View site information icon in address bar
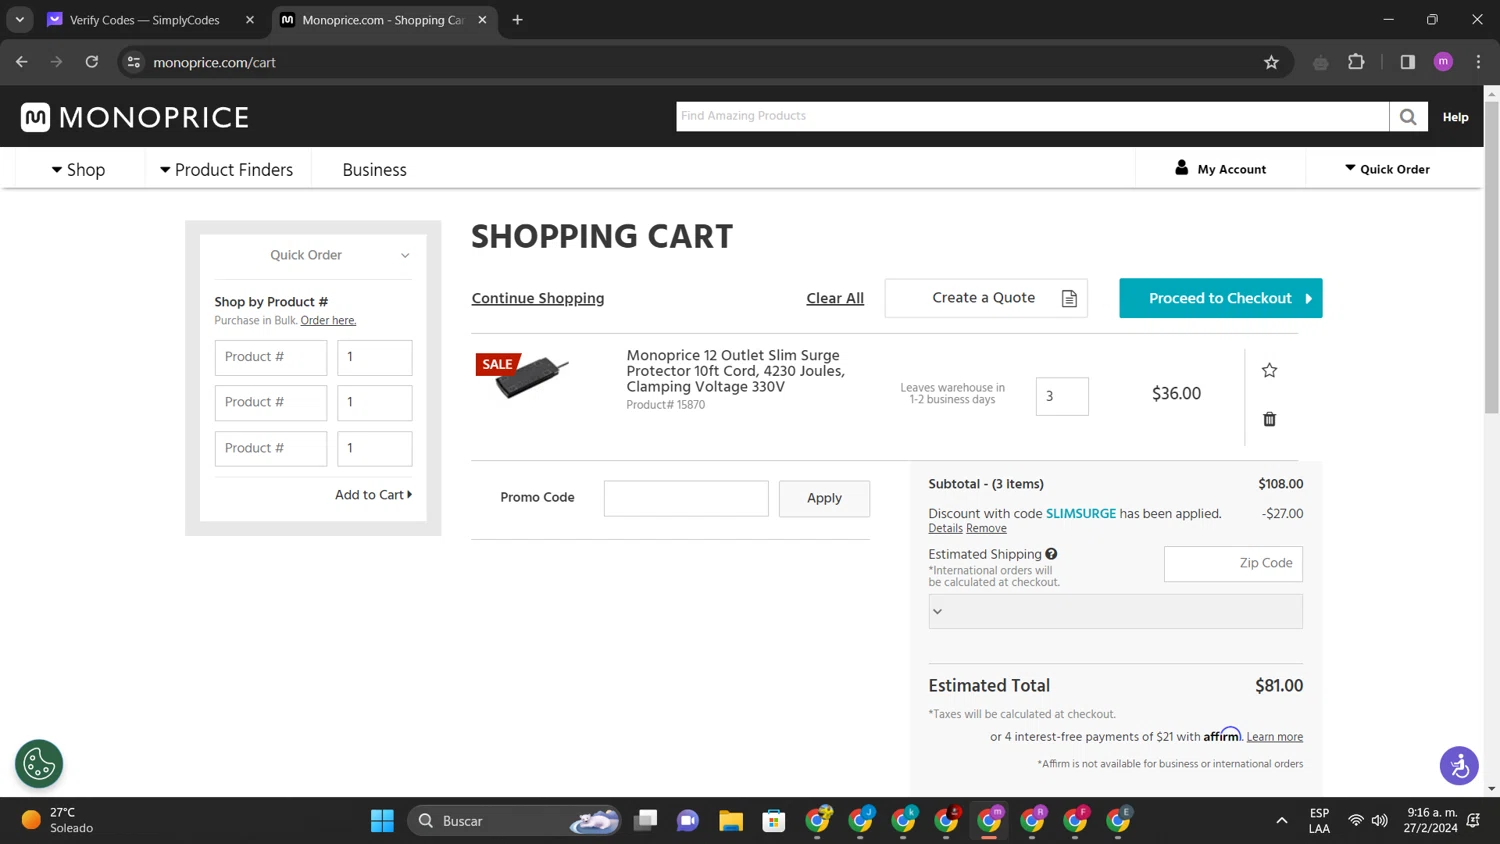Image resolution: width=1500 pixels, height=844 pixels. [x=133, y=62]
